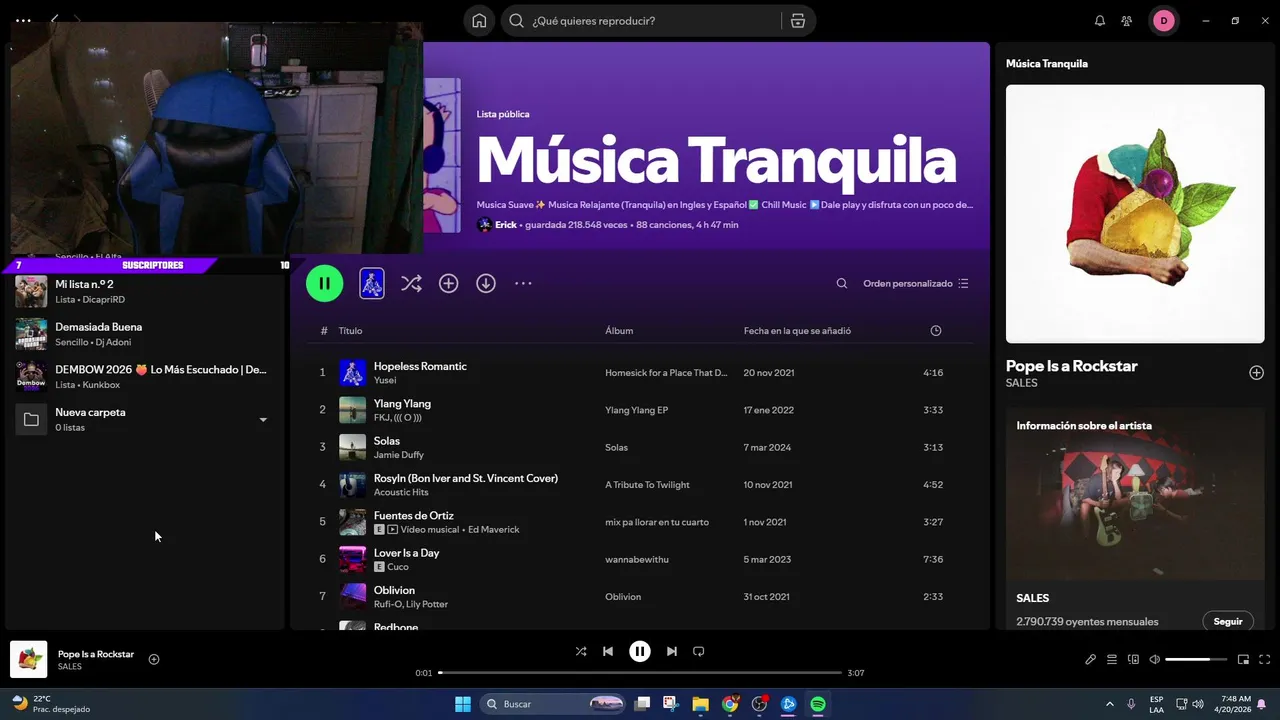Open the artist link Yusei
Viewport: 1280px width, 720px height.
click(x=385, y=381)
